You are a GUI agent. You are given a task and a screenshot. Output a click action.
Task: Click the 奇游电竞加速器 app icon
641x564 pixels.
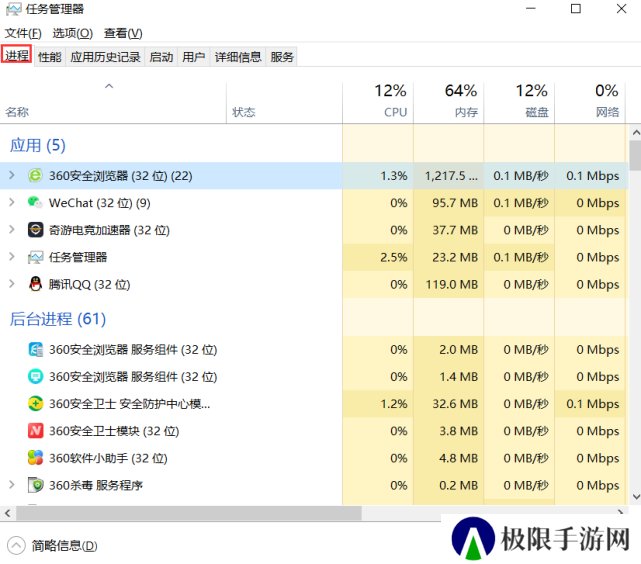pos(35,230)
